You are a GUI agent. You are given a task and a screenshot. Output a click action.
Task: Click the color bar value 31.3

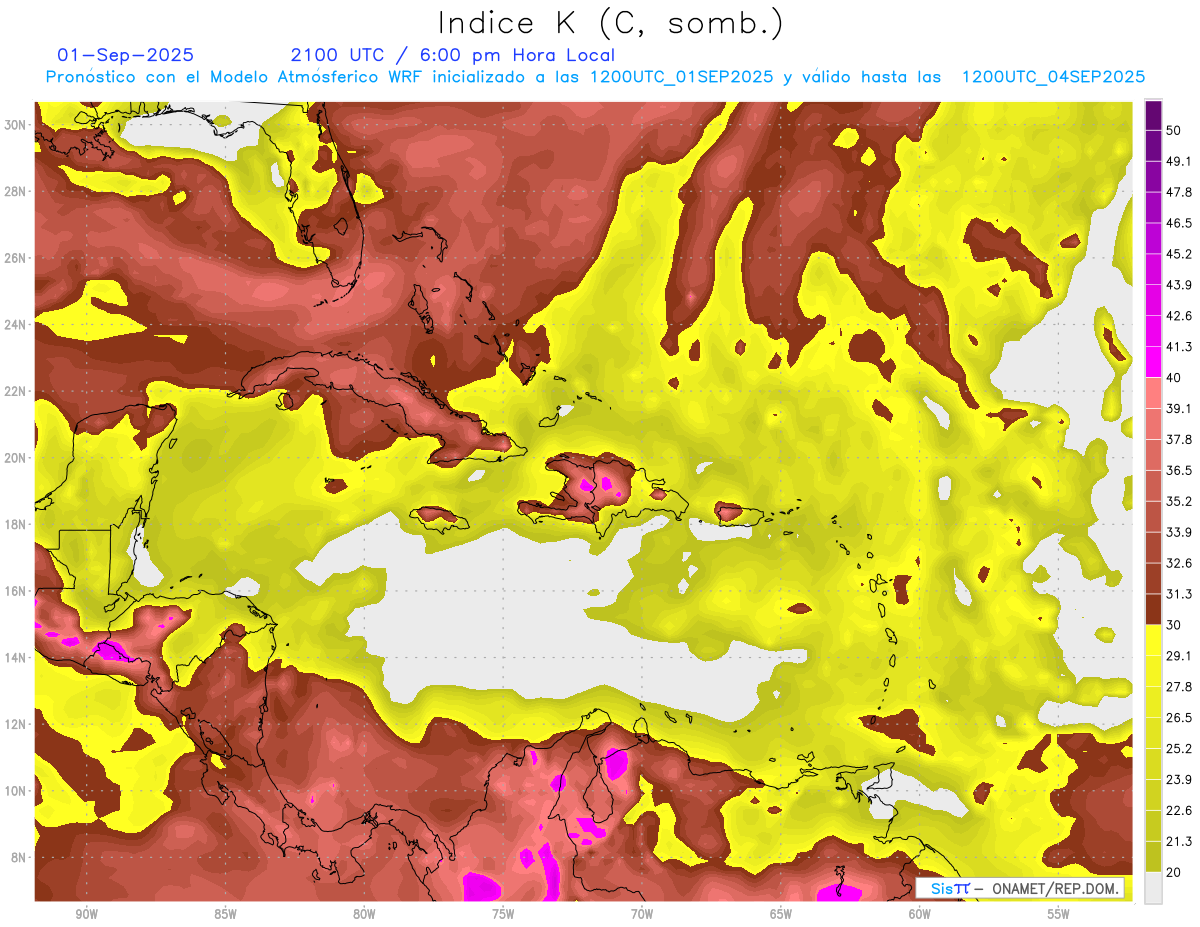tap(1179, 594)
